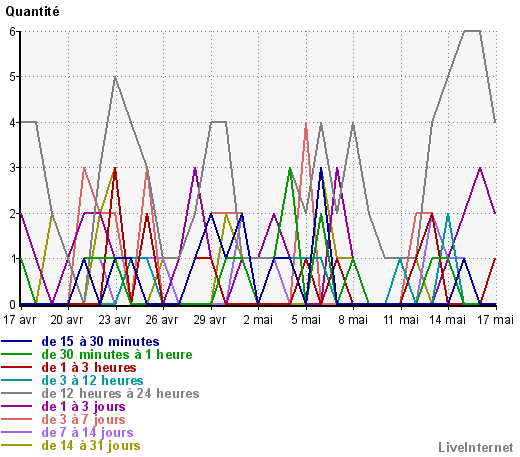Click the green legend line swatch

[x=17, y=354]
